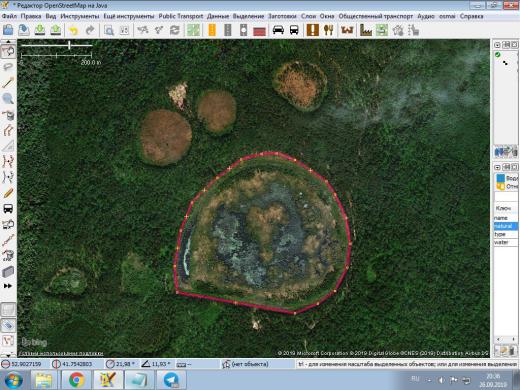The image size is (520, 390).
Task: Open the Заготовки menu
Action: tap(282, 16)
